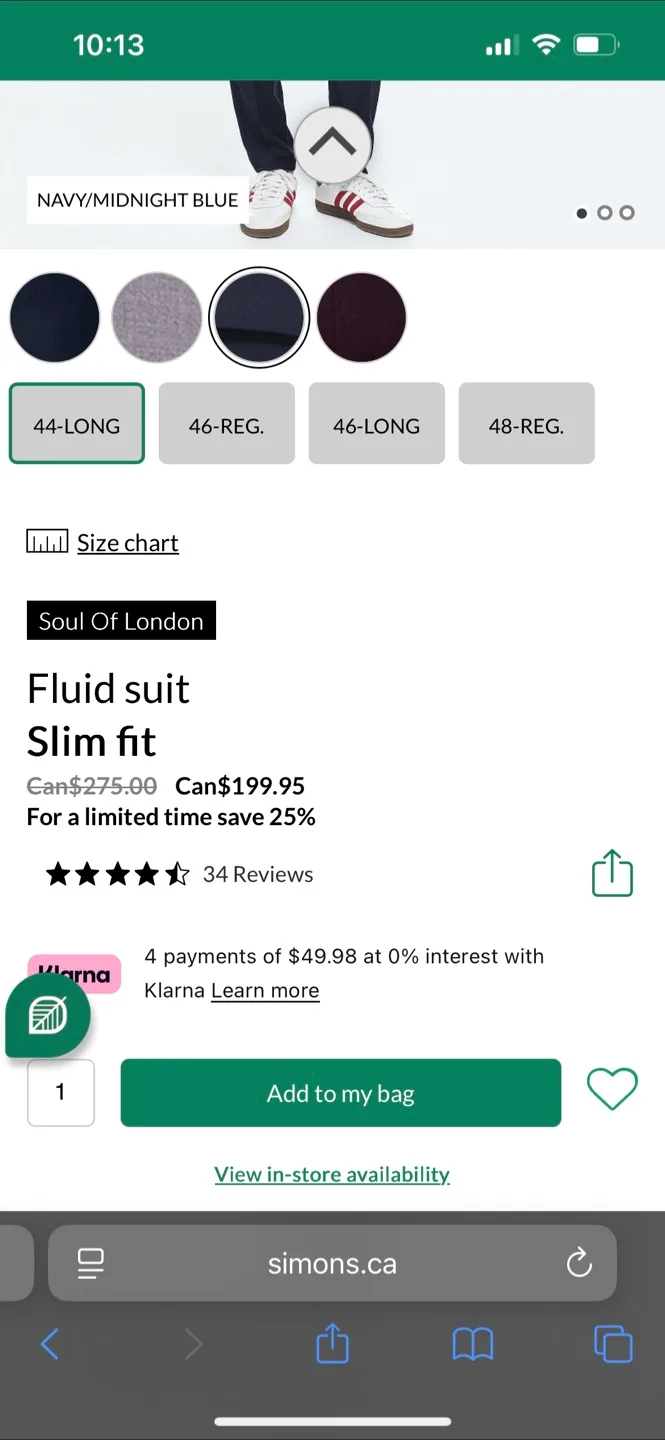Add the suit to my bag
The image size is (665, 1440).
click(x=340, y=1093)
